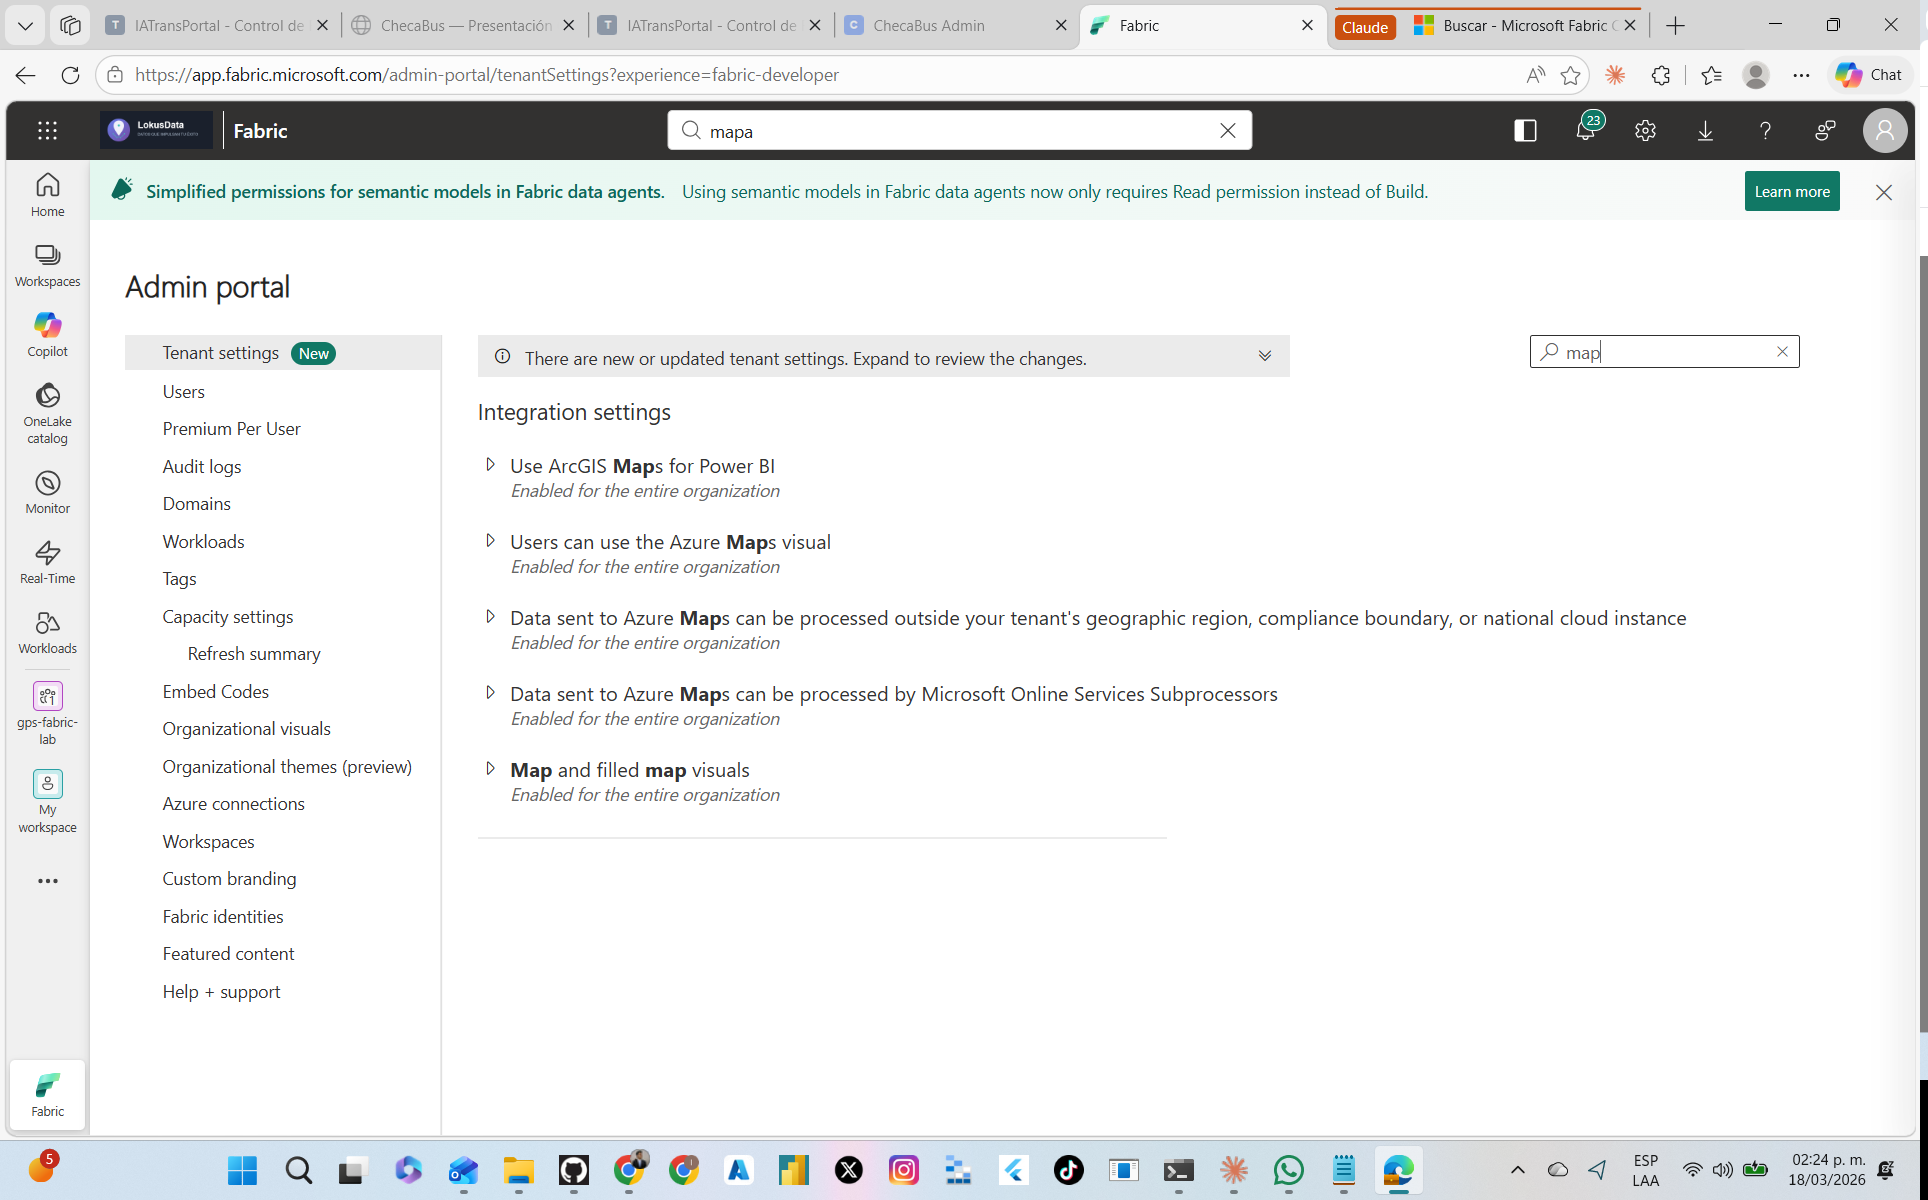Expand Users can use the Azure Maps visual
Image resolution: width=1928 pixels, height=1200 pixels.
[490, 541]
